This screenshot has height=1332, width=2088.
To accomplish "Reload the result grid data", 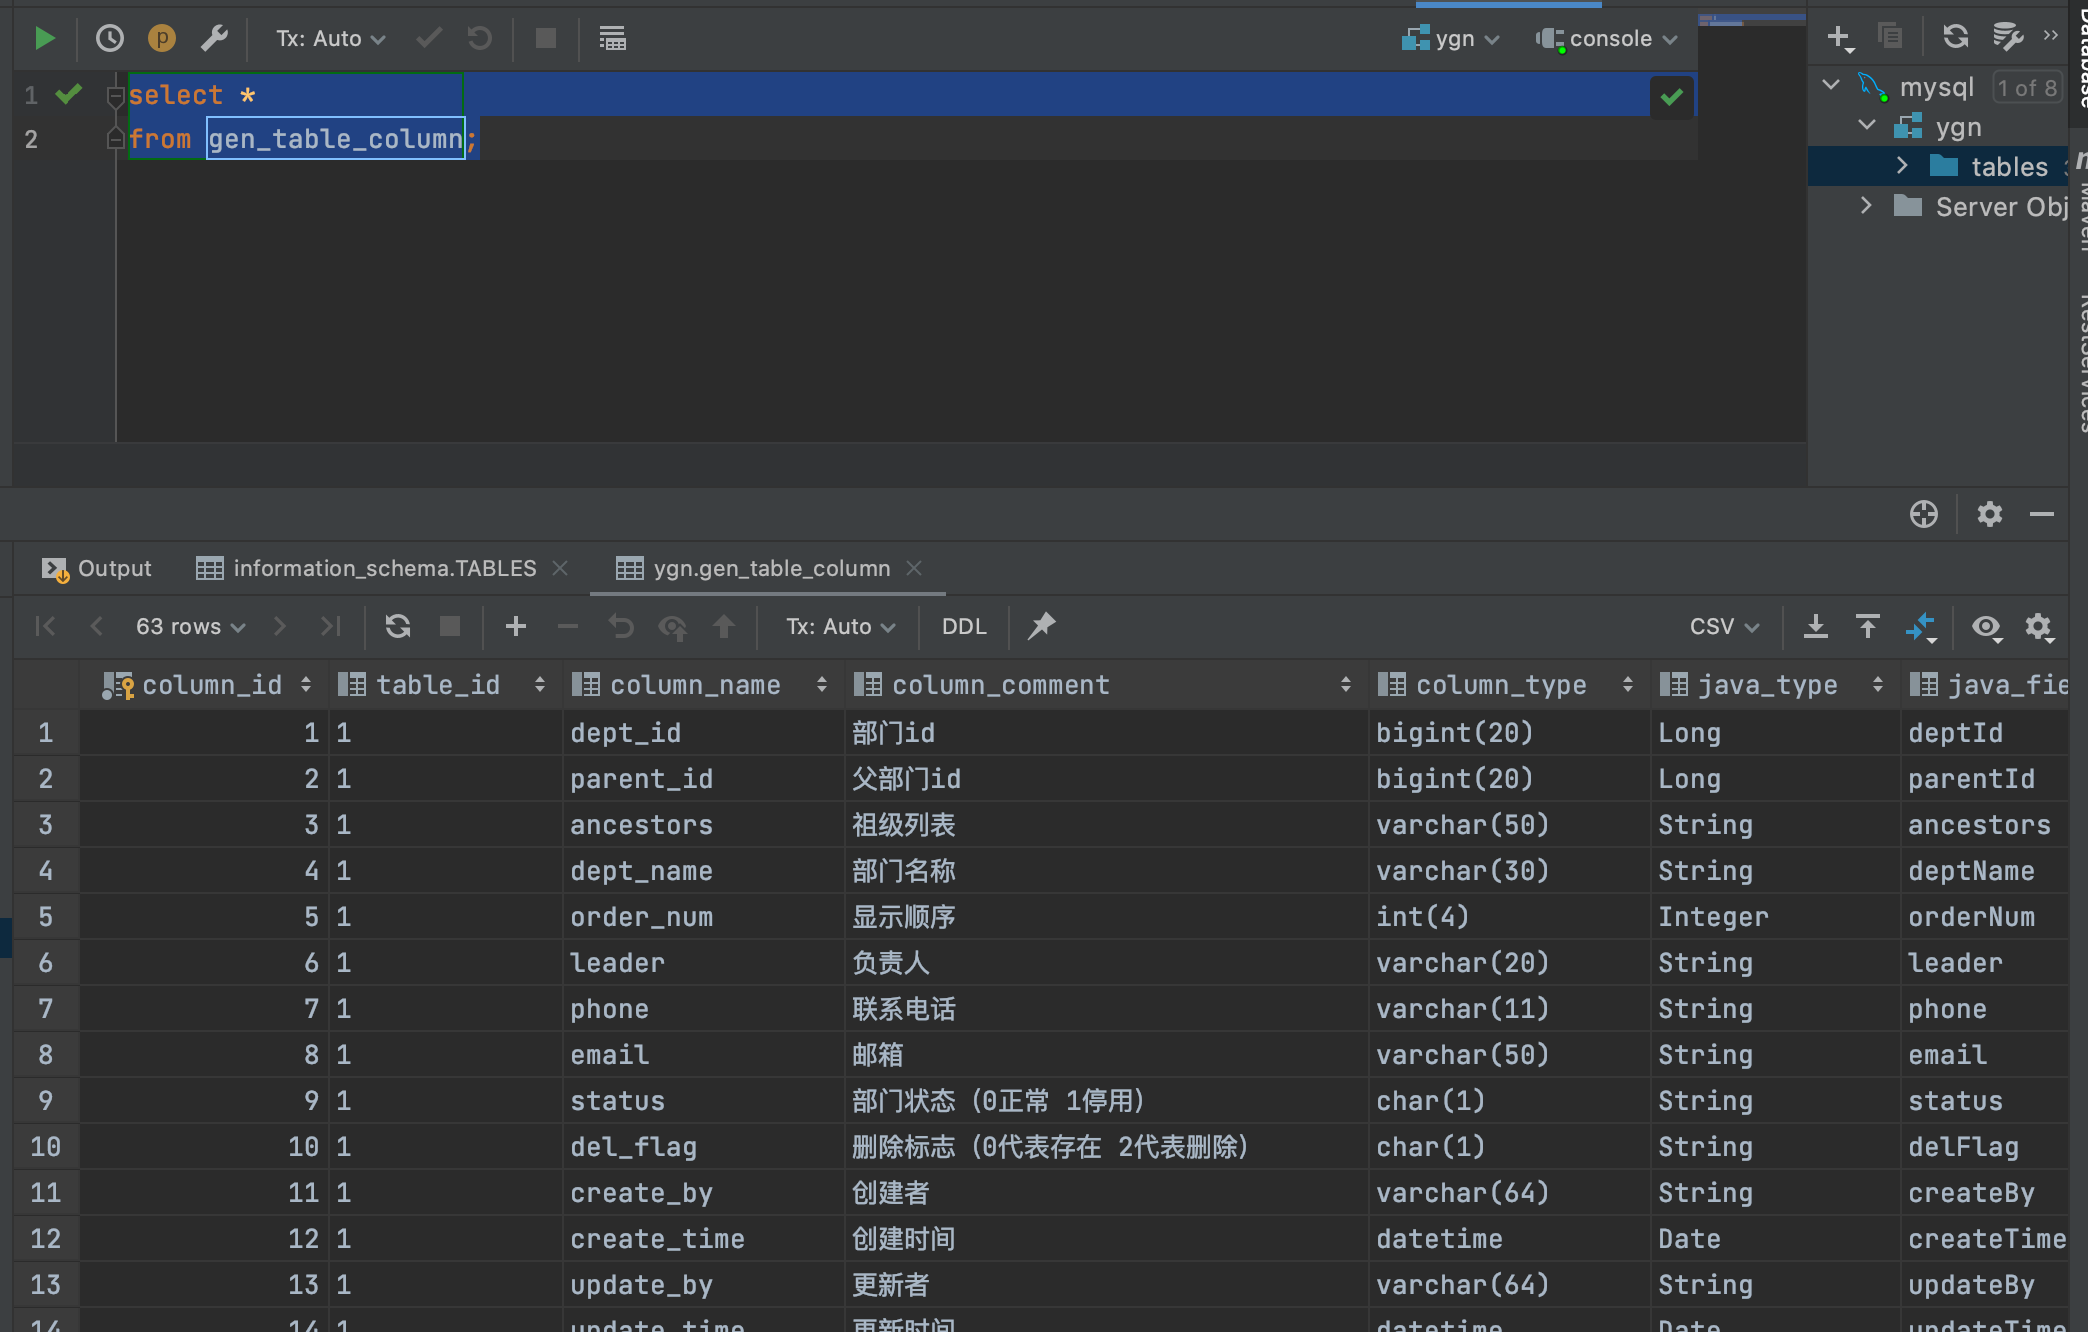I will [x=398, y=626].
